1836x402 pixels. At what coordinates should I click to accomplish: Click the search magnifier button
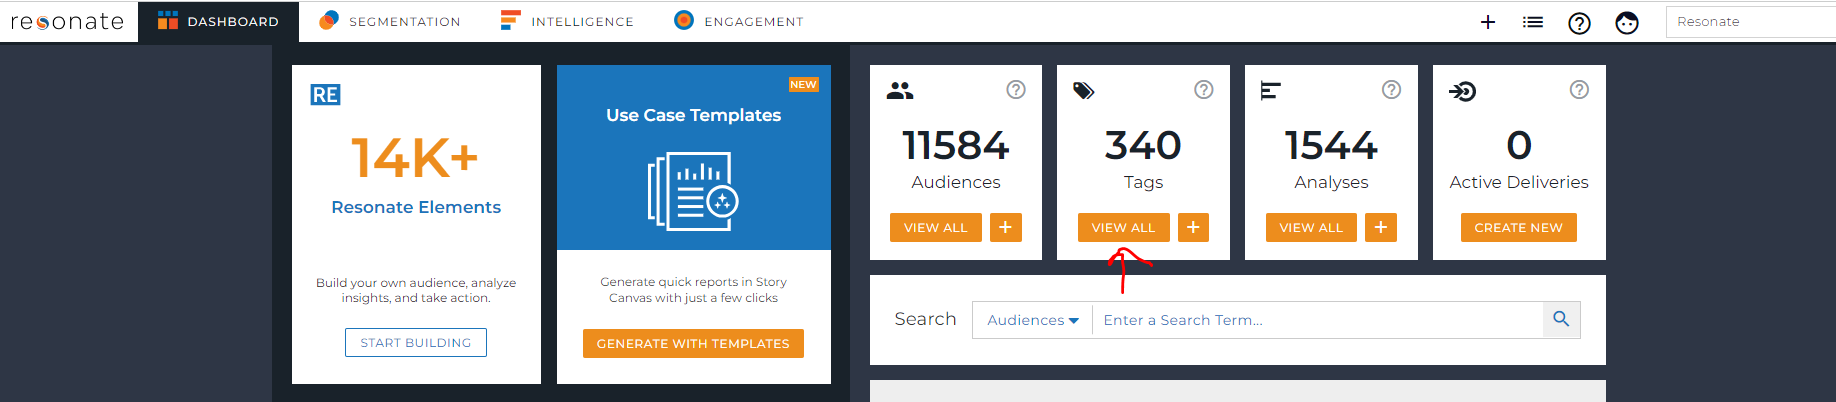(x=1561, y=320)
